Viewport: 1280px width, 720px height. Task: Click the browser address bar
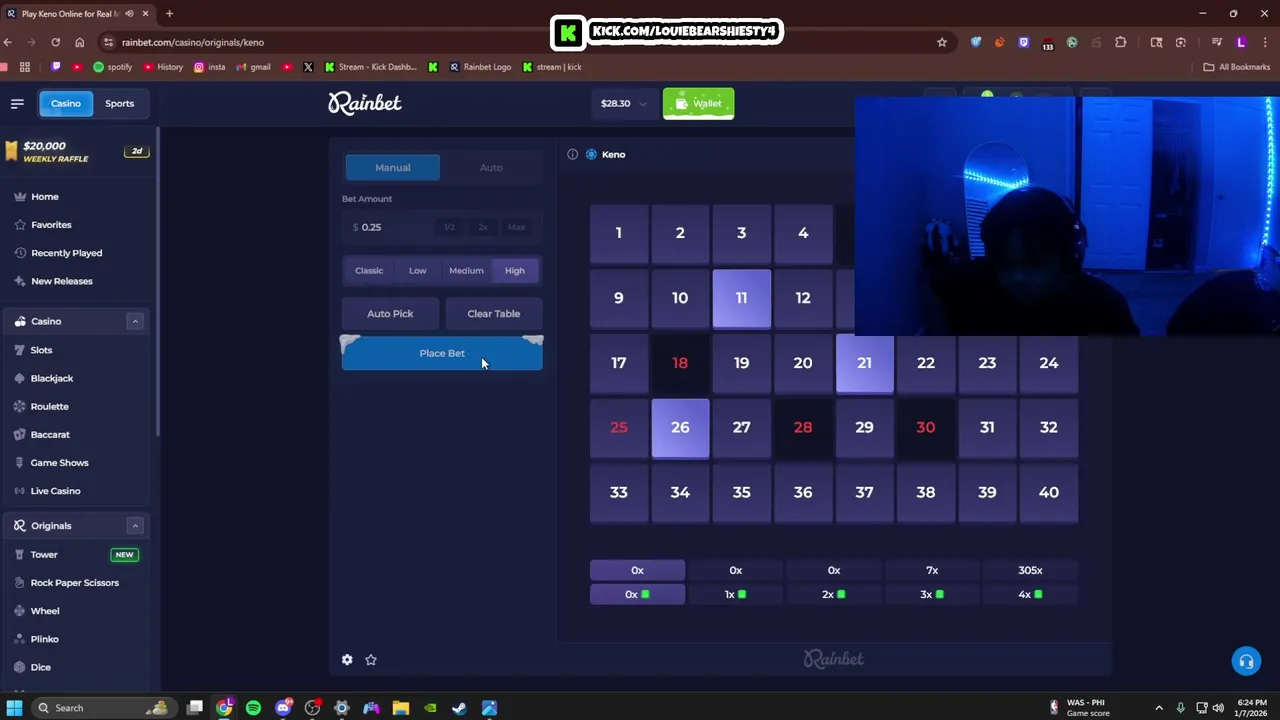click(x=520, y=42)
